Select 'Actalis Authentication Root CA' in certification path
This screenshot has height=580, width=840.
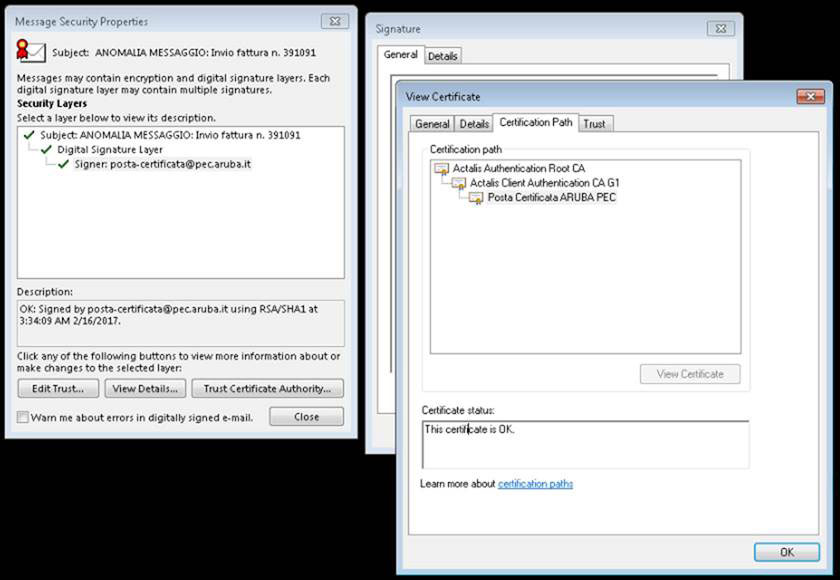(519, 169)
